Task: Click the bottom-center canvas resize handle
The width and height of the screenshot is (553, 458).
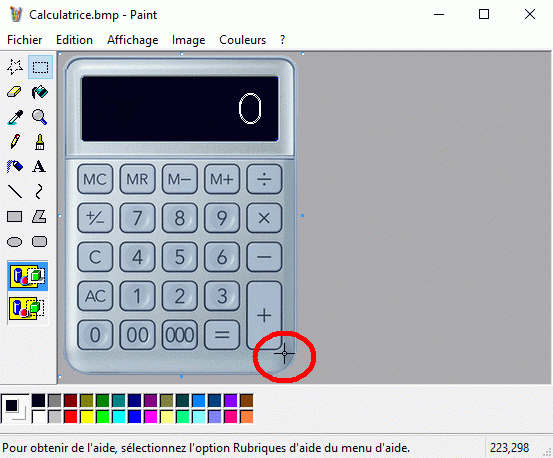Action: 181,377
